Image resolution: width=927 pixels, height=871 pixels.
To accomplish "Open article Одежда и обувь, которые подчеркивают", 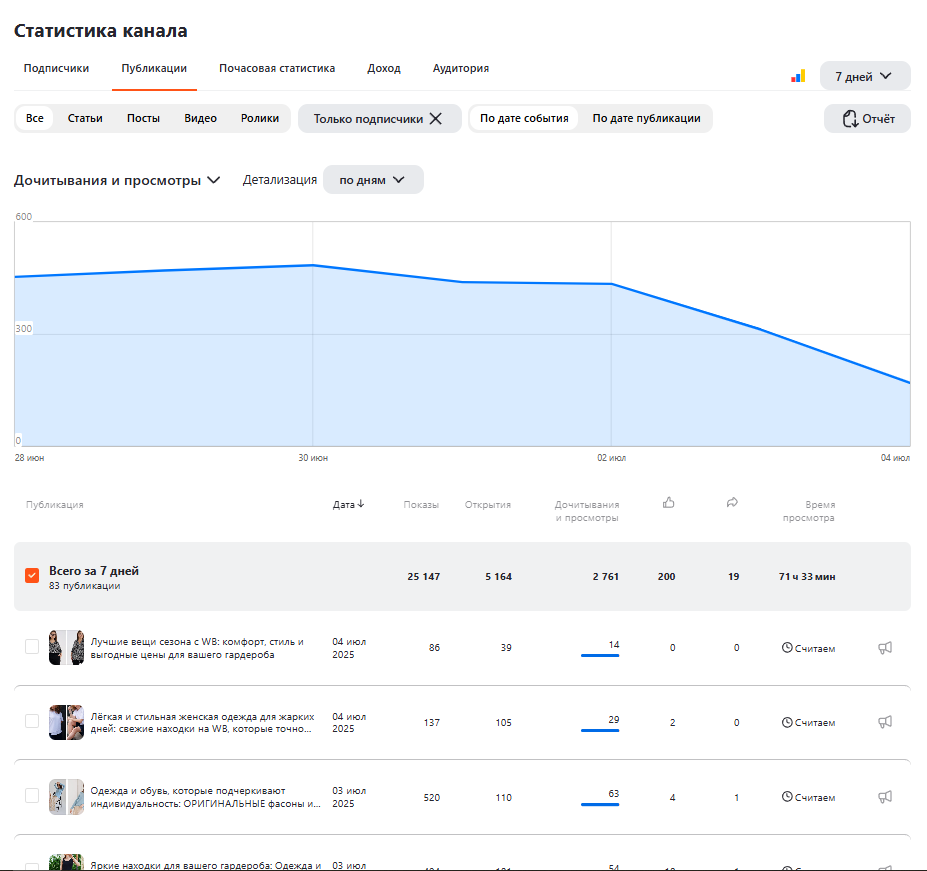I will (205, 797).
